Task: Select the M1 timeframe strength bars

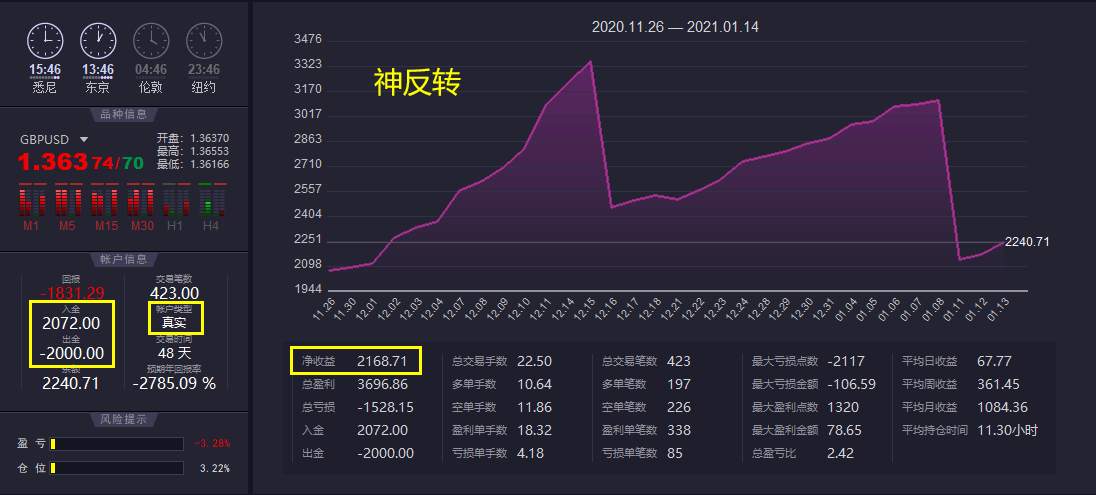Action: coord(32,201)
